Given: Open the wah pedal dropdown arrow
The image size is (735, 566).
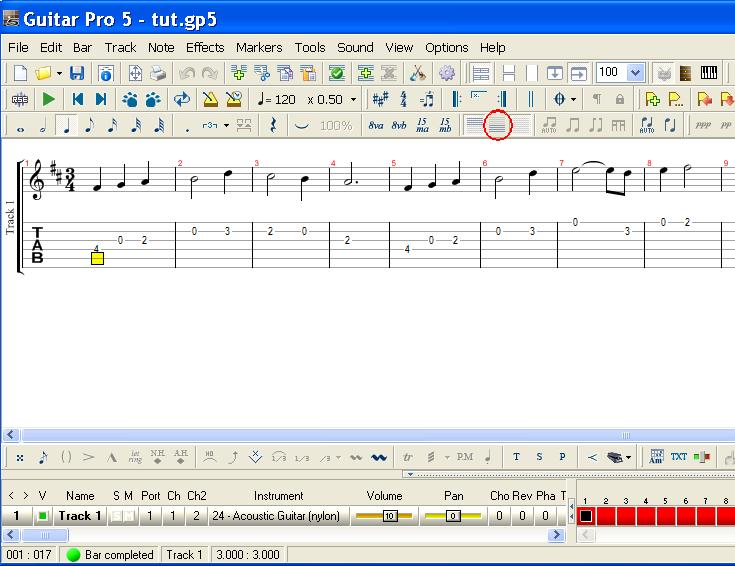Looking at the screenshot, I should pos(628,457).
